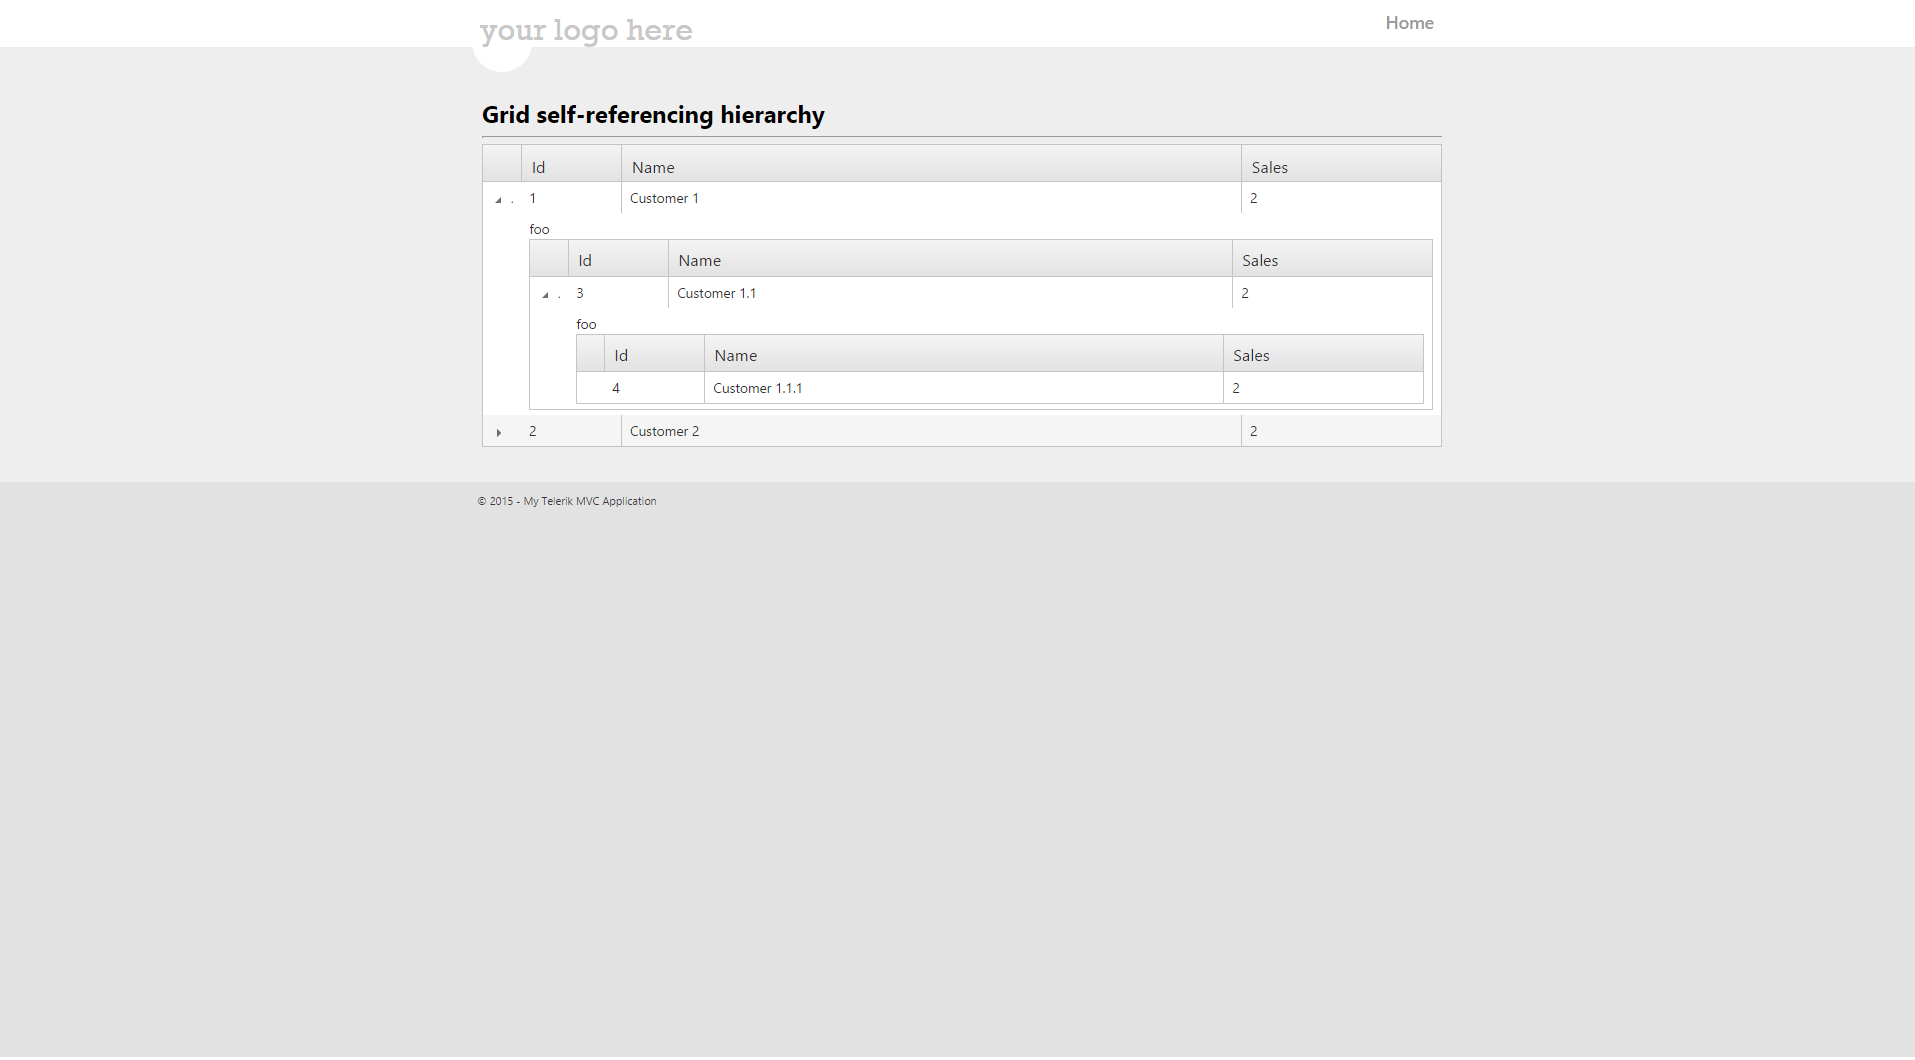Expand the Customer 2 row
The image size is (1915, 1060).
(498, 432)
